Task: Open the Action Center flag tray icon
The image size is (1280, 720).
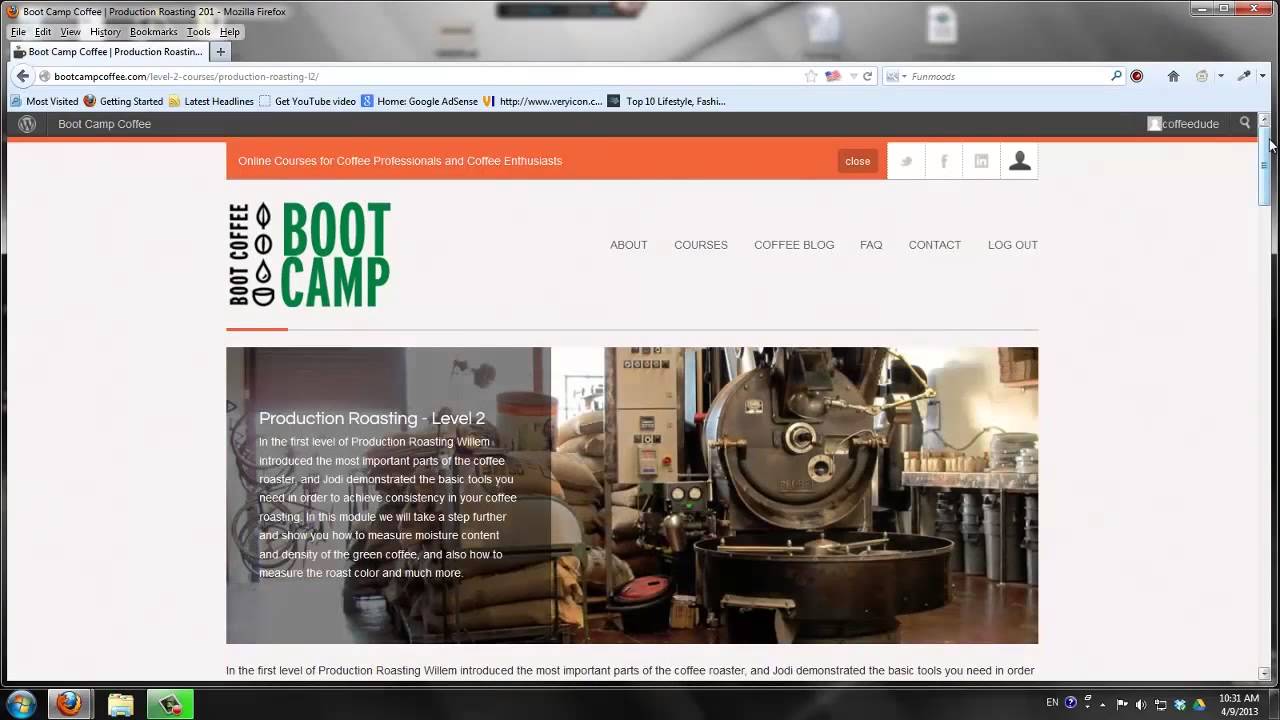Action: coord(1122,704)
